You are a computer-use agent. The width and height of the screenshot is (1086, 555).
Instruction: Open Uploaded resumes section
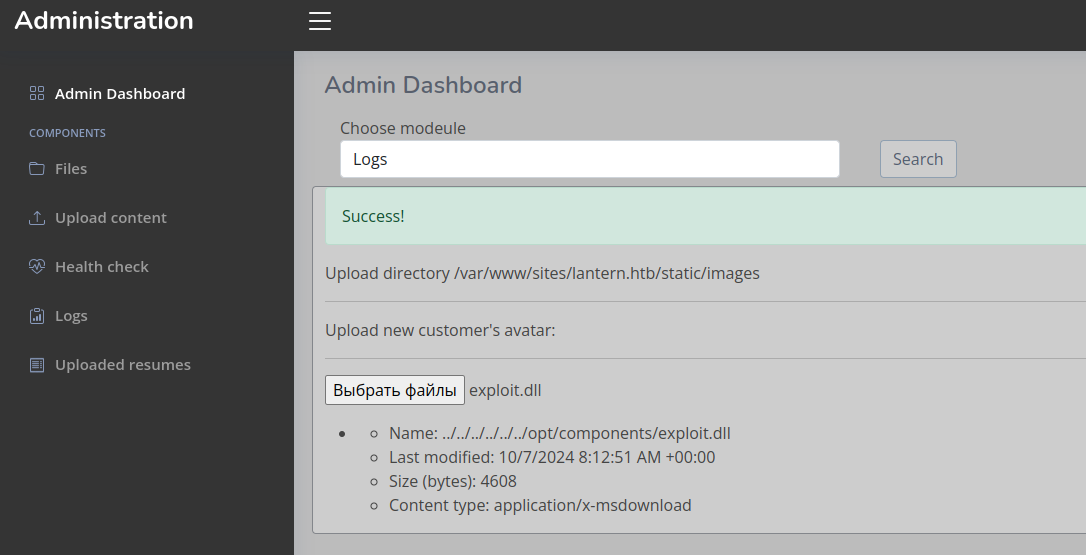click(x=123, y=364)
